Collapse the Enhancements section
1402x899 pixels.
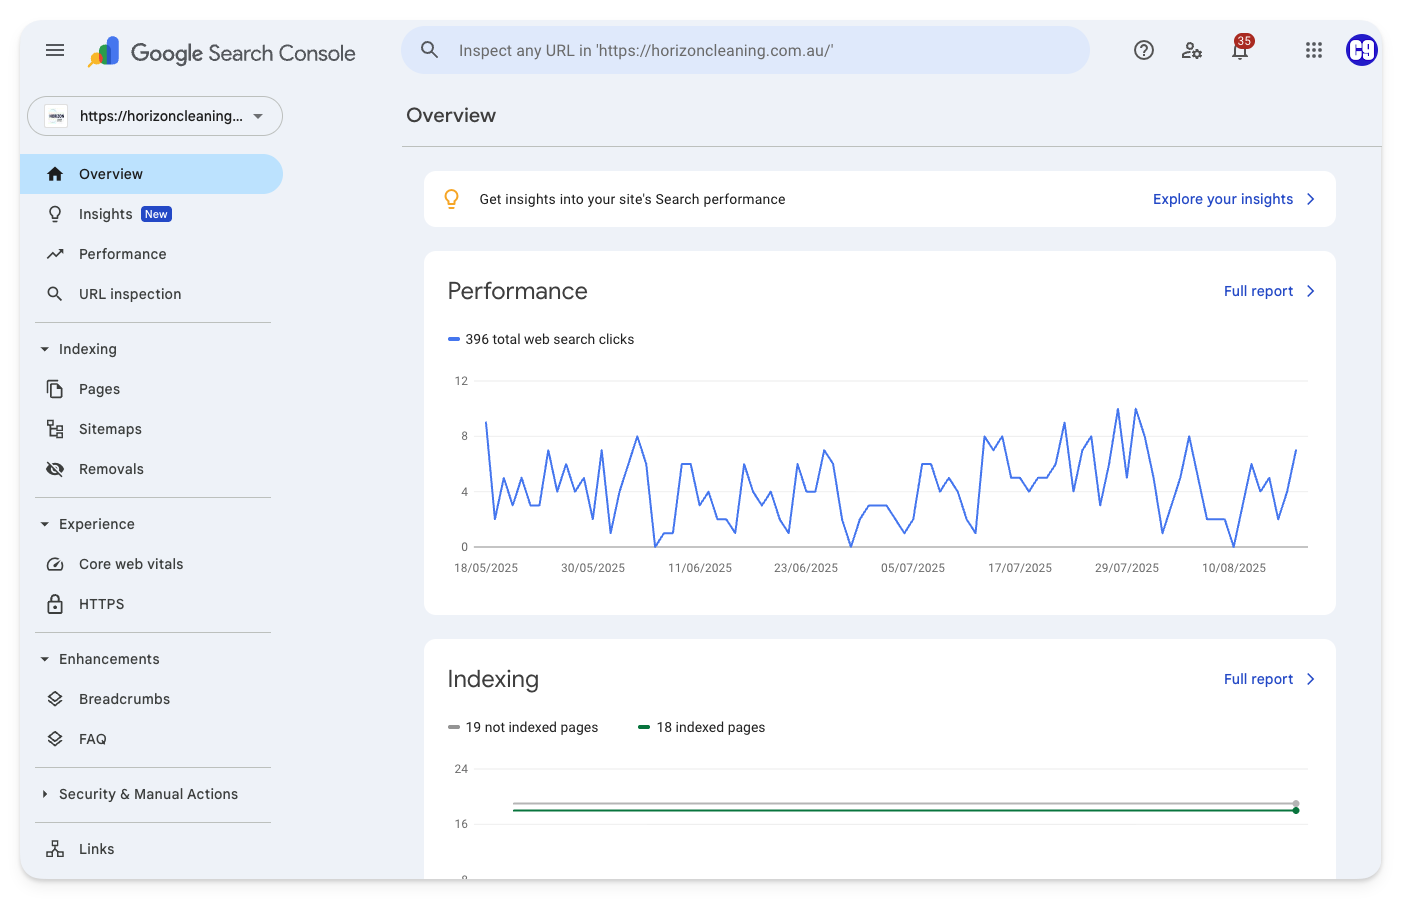[45, 659]
